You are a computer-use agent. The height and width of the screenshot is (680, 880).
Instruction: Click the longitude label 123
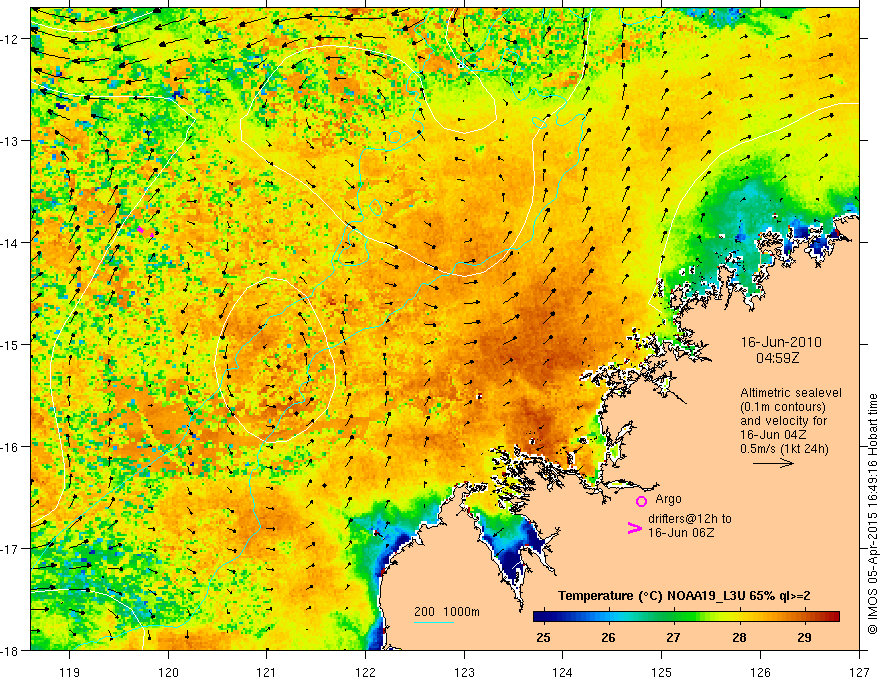point(464,673)
